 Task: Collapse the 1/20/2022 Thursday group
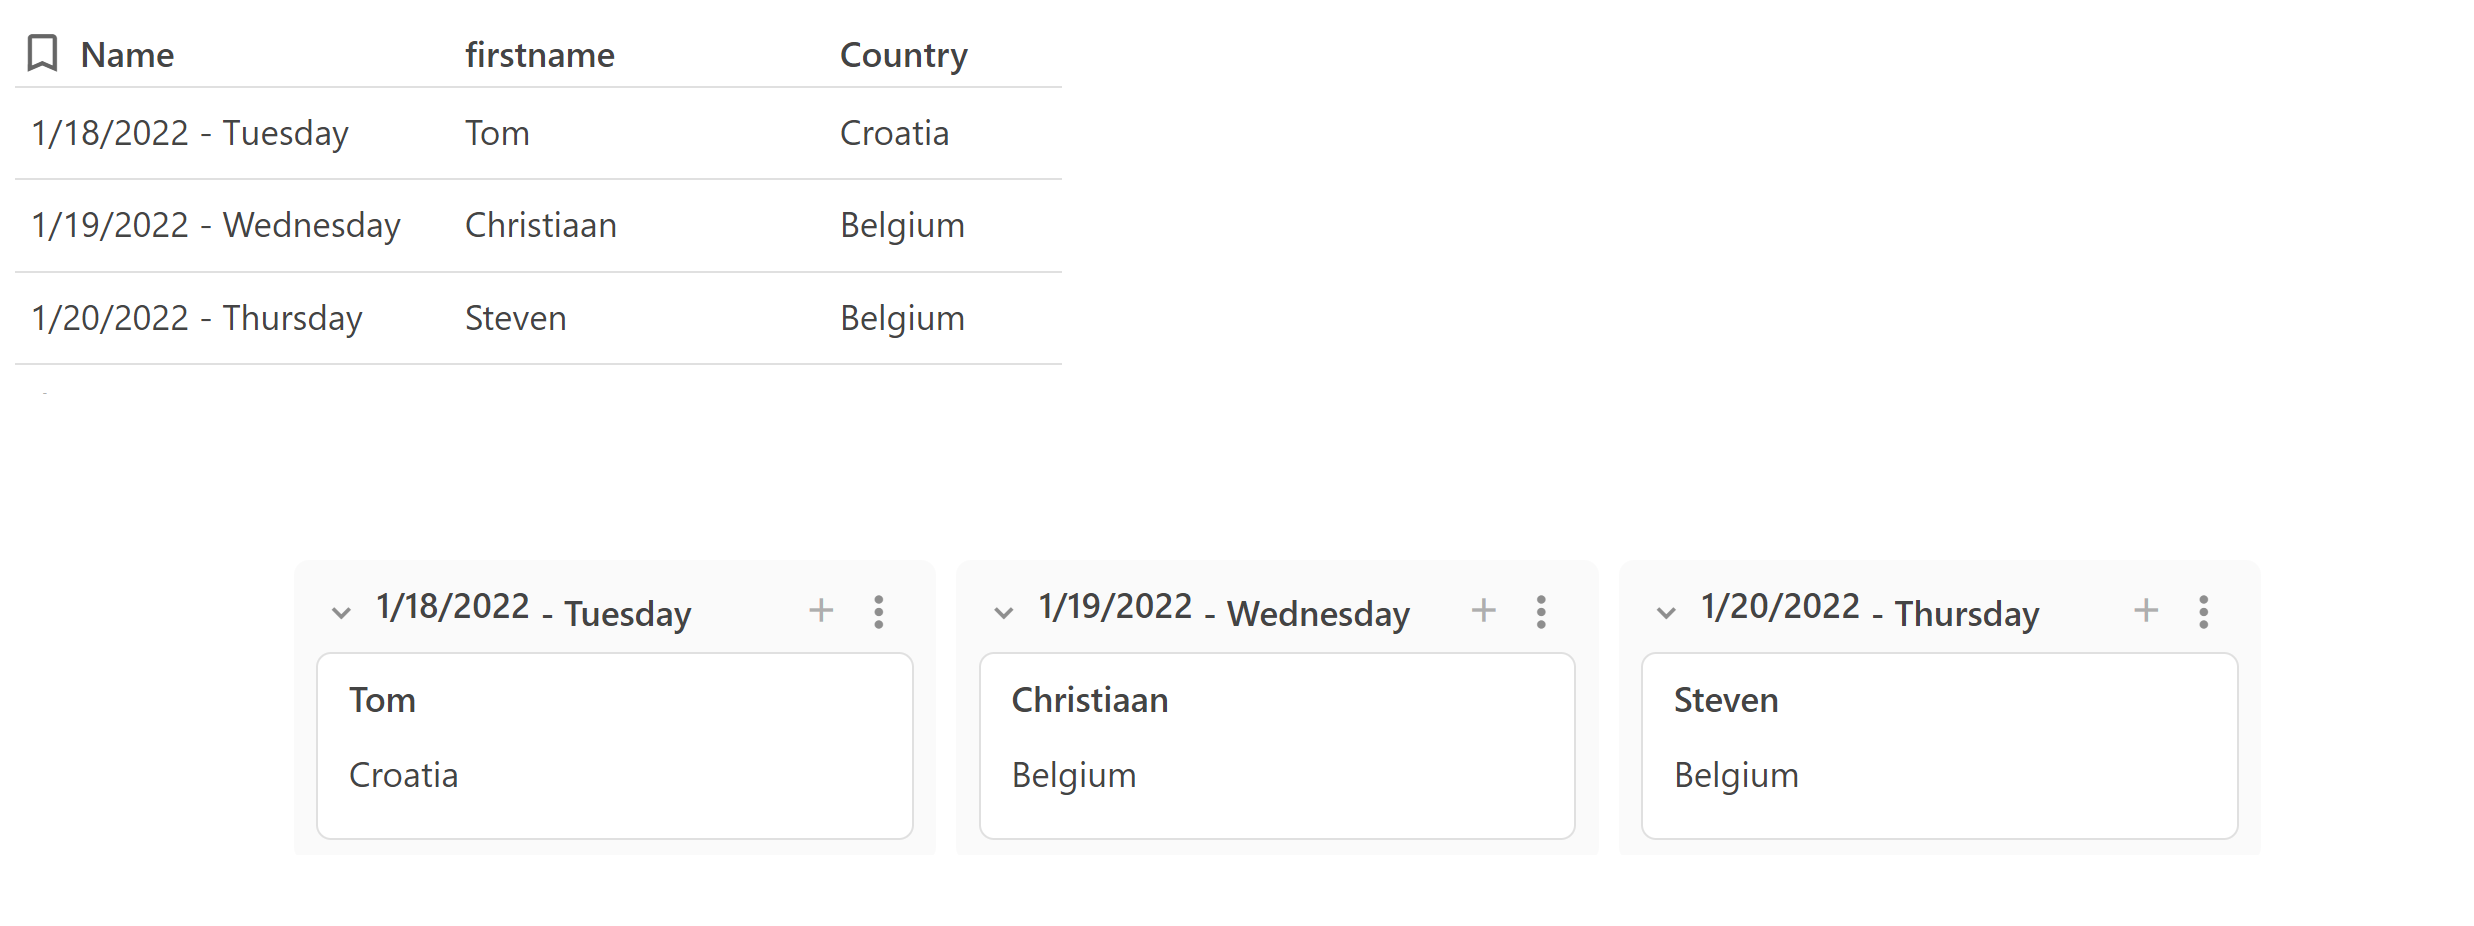(x=1666, y=613)
